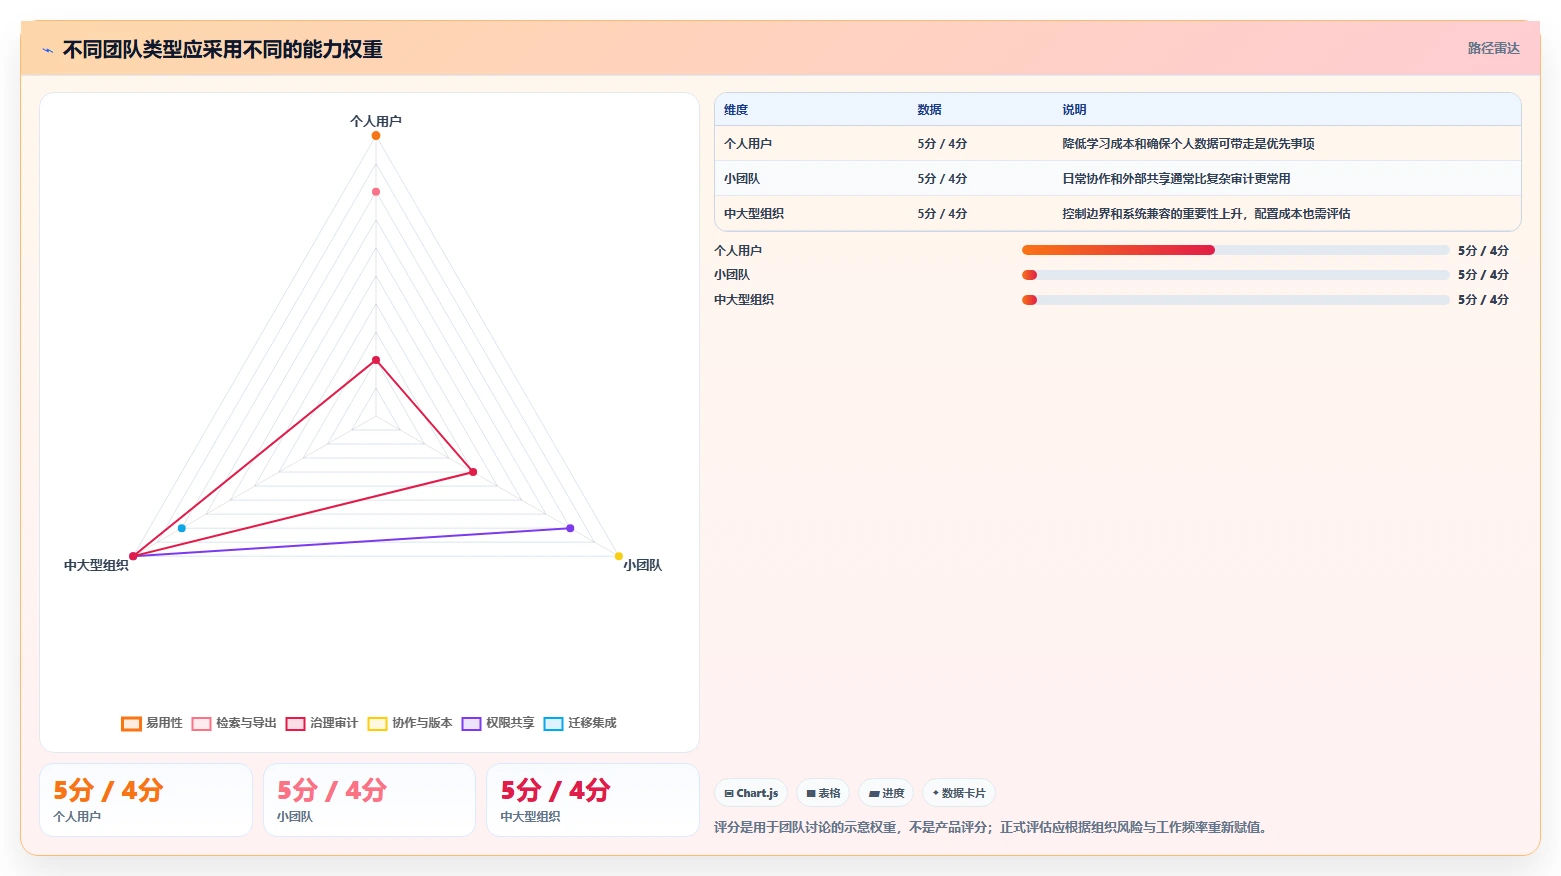Click the icon beside the page title
1561x876 pixels.
[47, 50]
